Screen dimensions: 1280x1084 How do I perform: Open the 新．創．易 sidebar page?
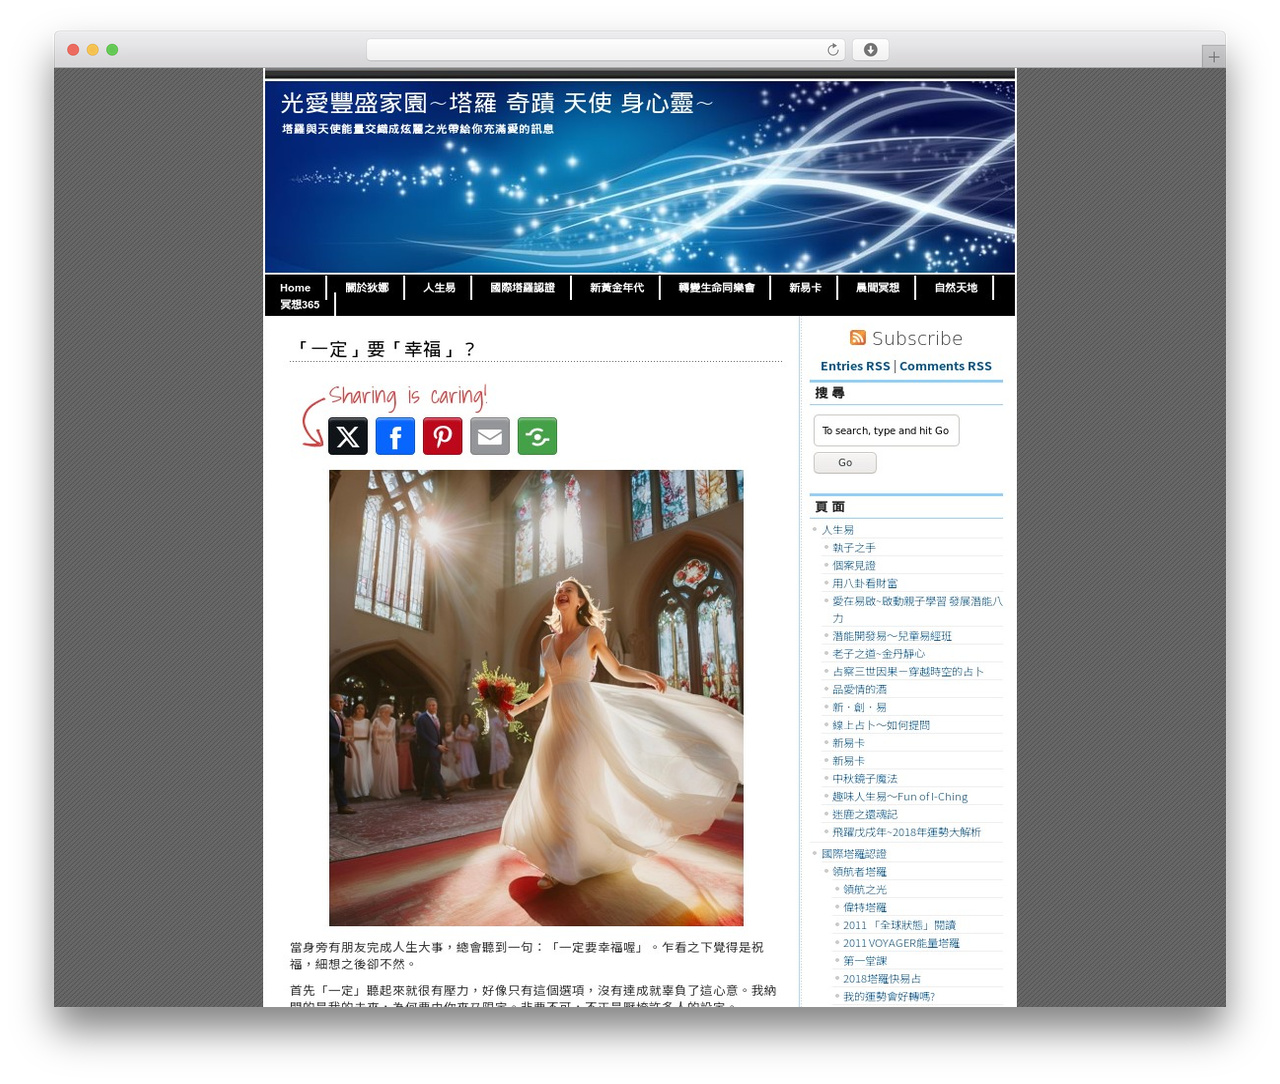(x=859, y=707)
